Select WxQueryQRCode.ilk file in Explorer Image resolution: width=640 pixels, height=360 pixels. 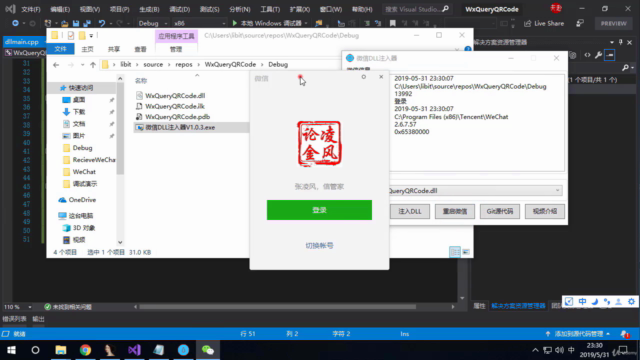(x=175, y=106)
